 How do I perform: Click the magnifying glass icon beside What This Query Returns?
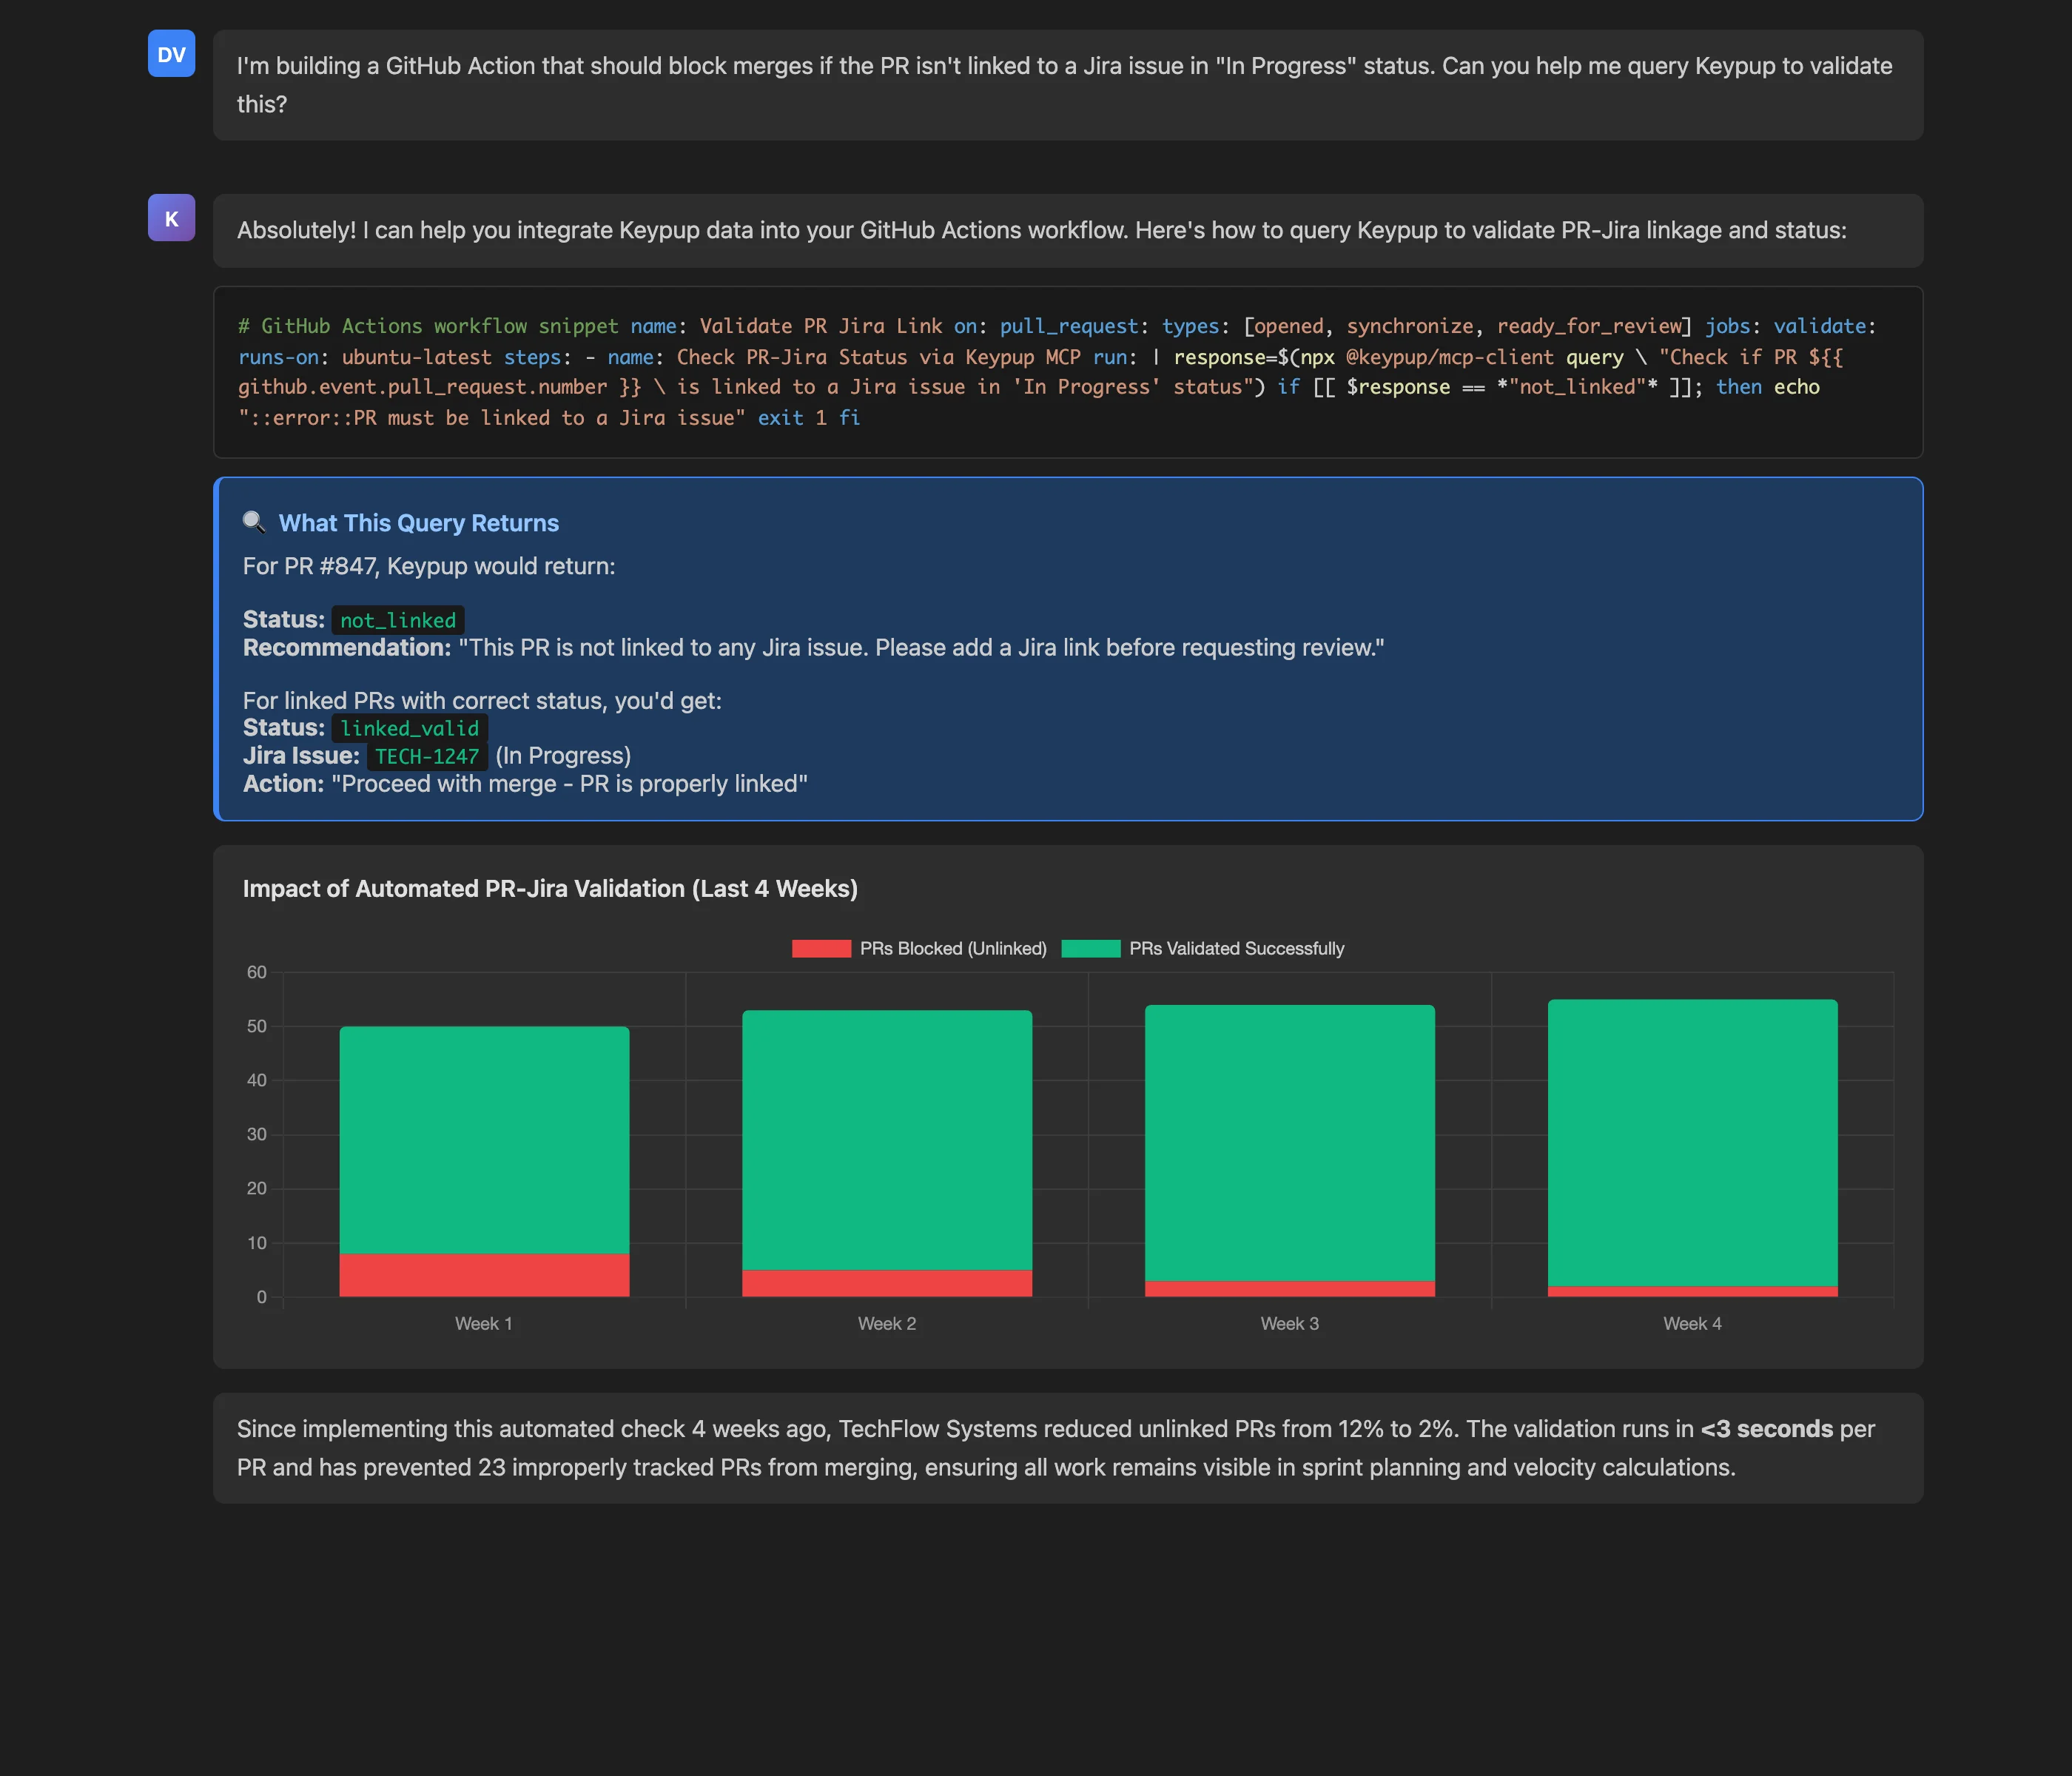click(x=254, y=522)
